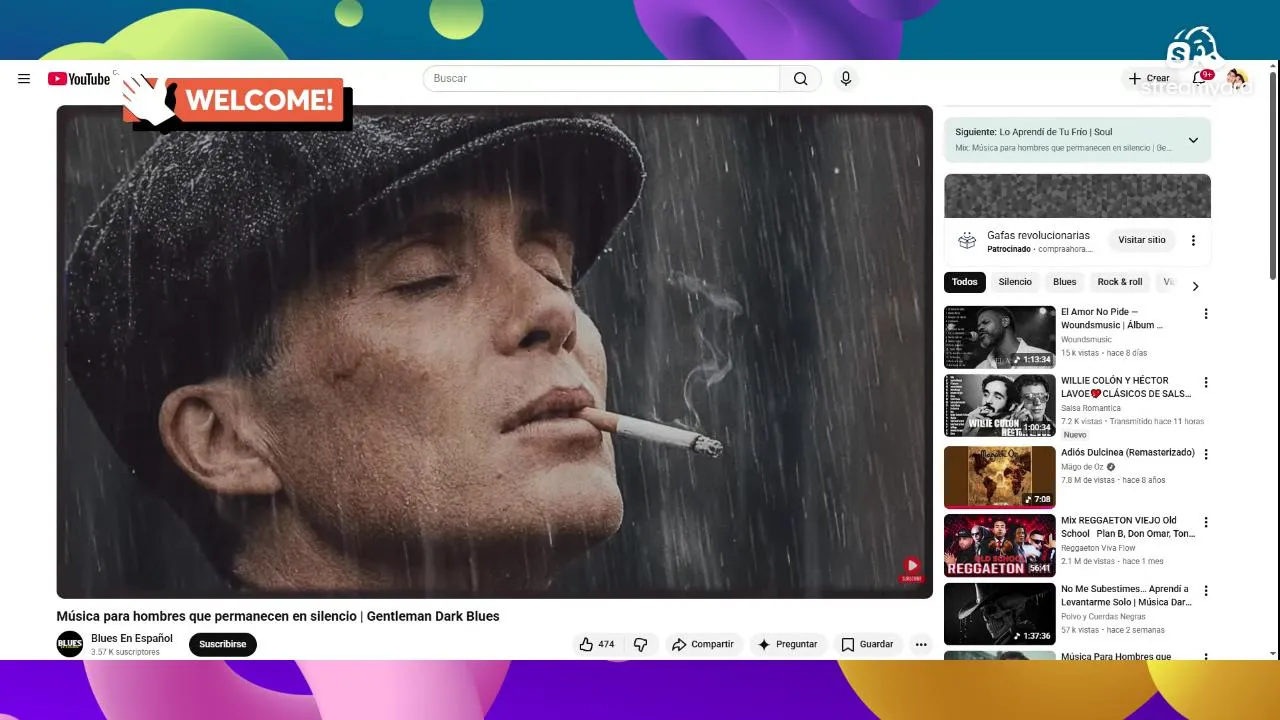Click the Suscribirse button
This screenshot has width=1280, height=720.
point(223,645)
